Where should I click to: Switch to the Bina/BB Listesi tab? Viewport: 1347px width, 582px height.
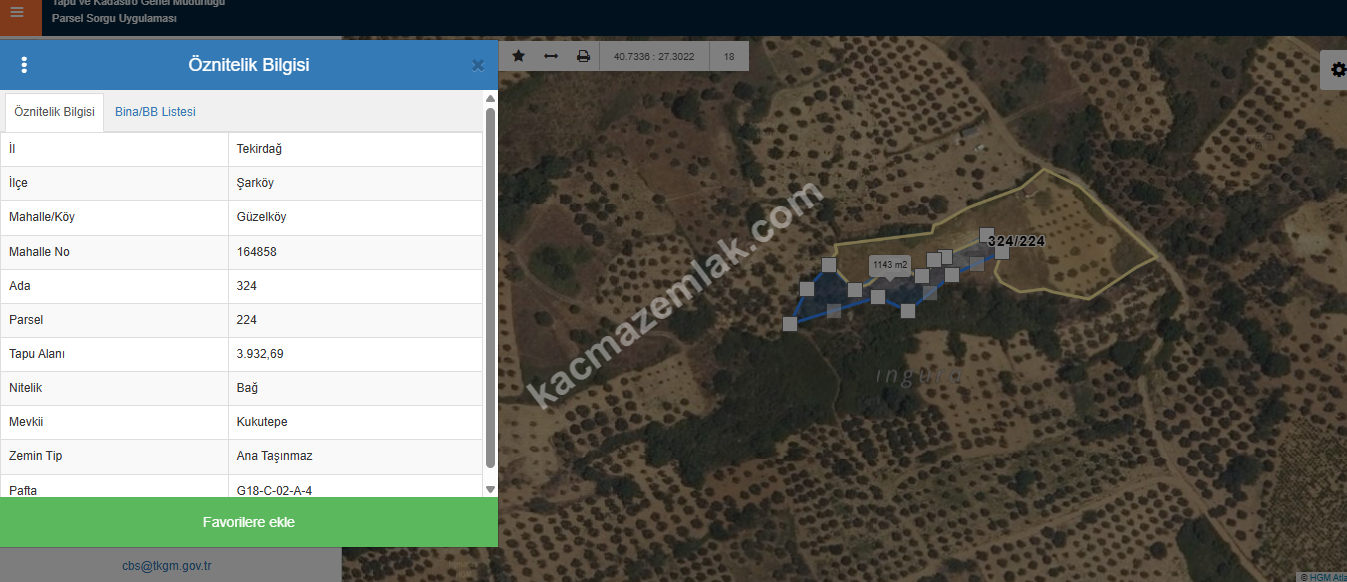(155, 112)
